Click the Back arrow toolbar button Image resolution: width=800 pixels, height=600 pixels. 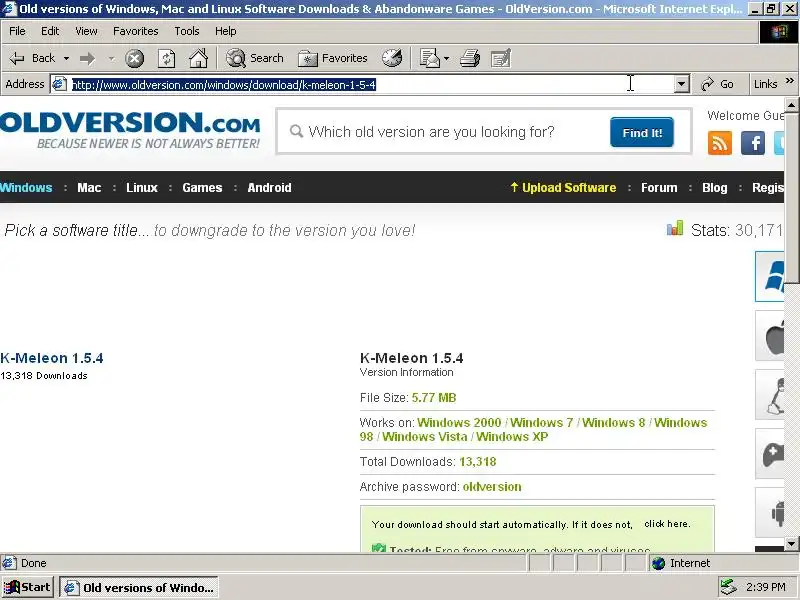coord(32,58)
